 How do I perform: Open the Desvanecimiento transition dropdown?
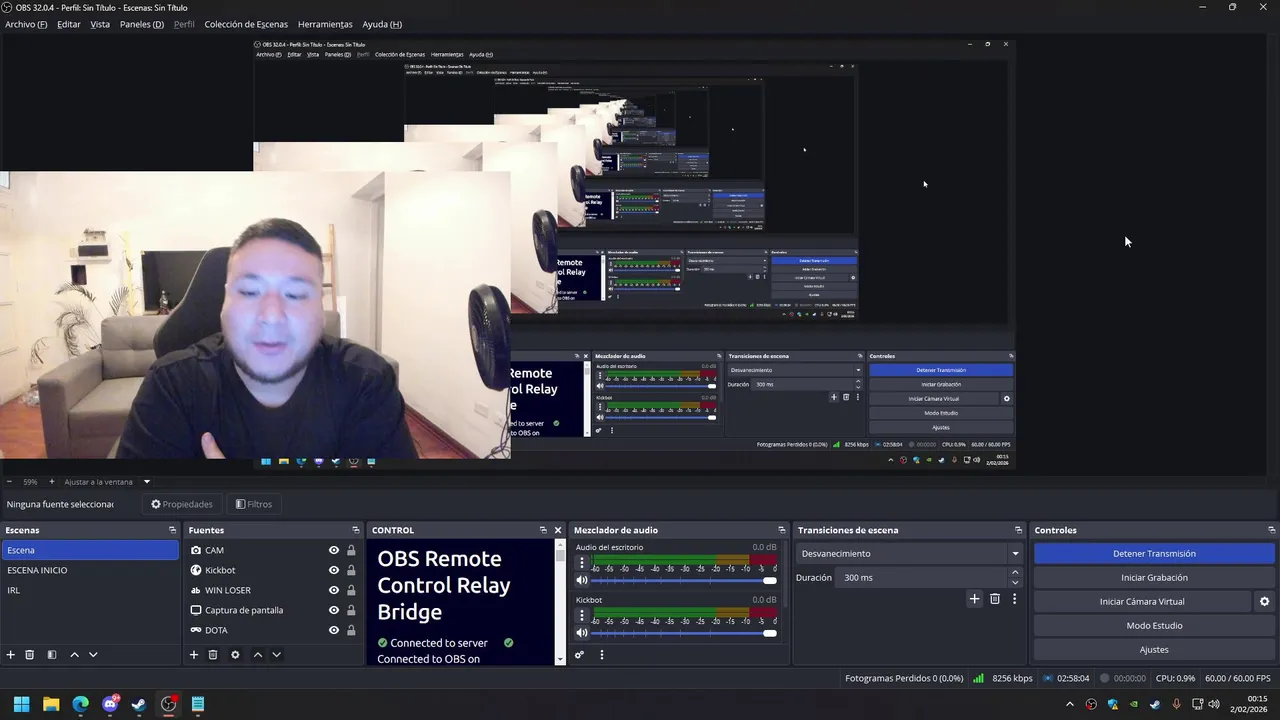(x=910, y=554)
